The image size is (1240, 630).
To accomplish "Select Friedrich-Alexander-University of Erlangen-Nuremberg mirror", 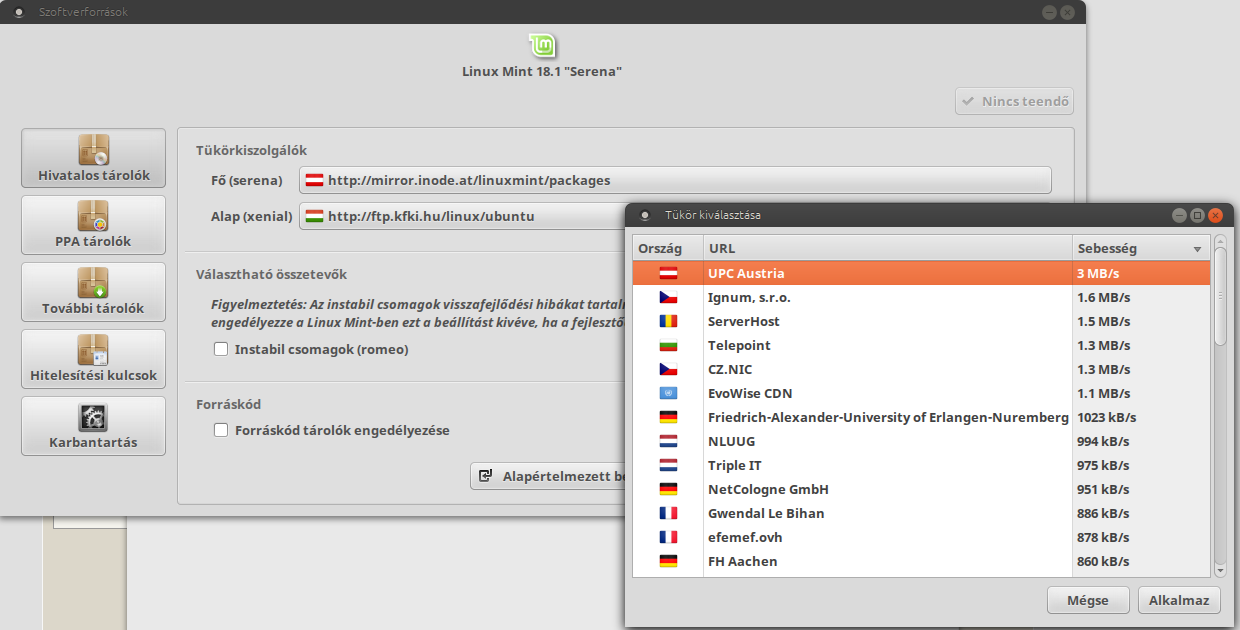I will [x=921, y=417].
